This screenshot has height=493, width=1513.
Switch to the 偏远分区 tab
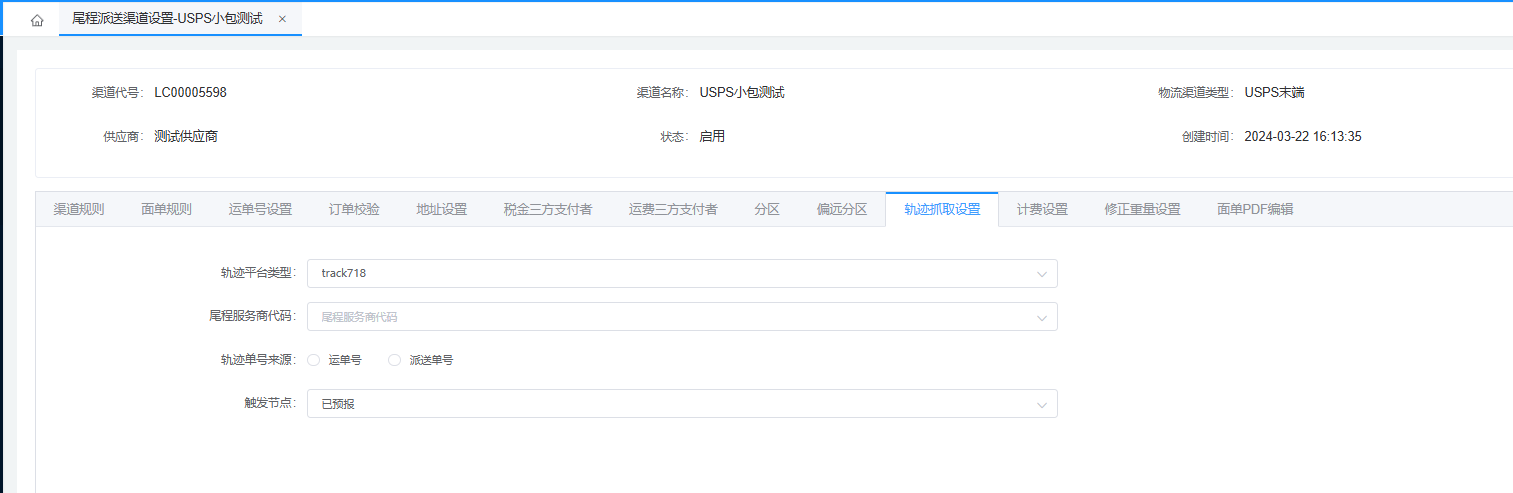842,209
